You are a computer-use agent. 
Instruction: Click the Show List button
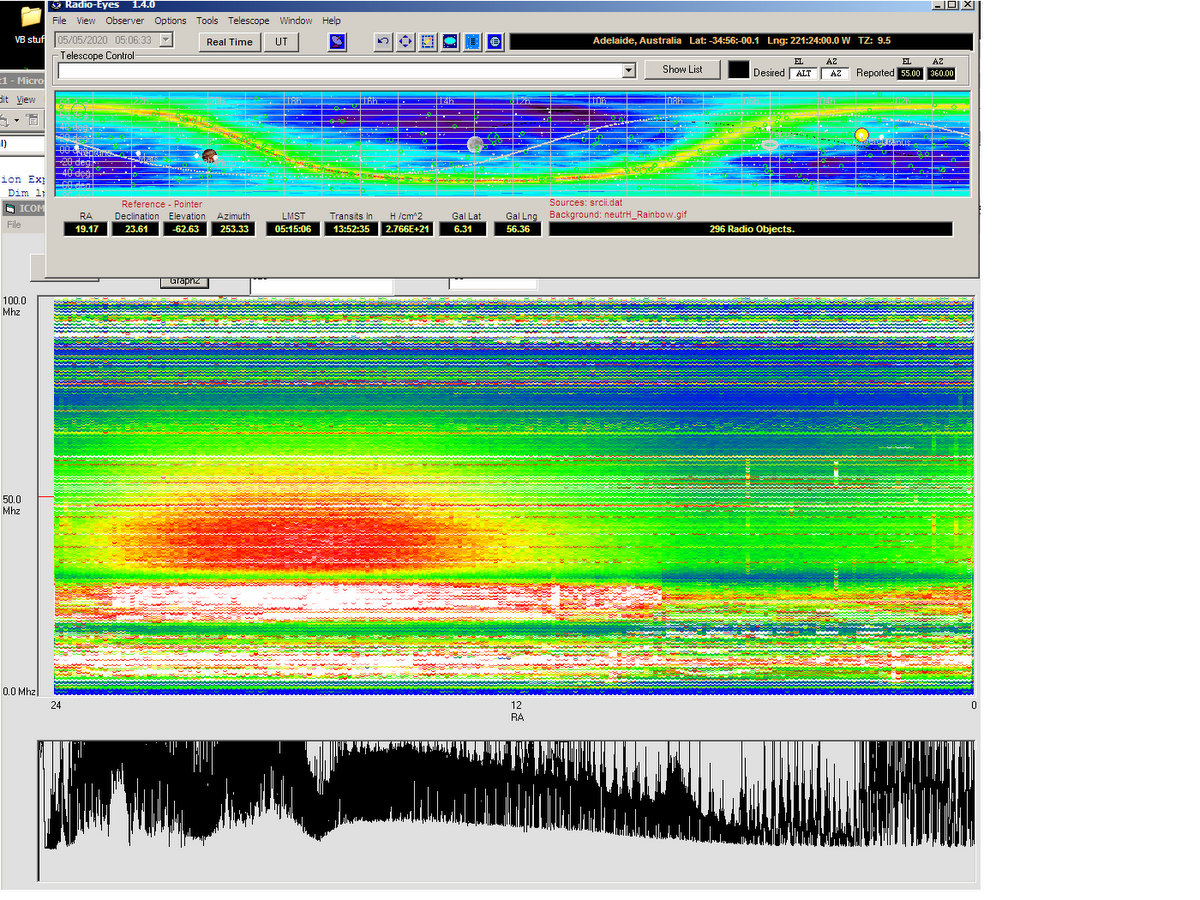(x=682, y=69)
